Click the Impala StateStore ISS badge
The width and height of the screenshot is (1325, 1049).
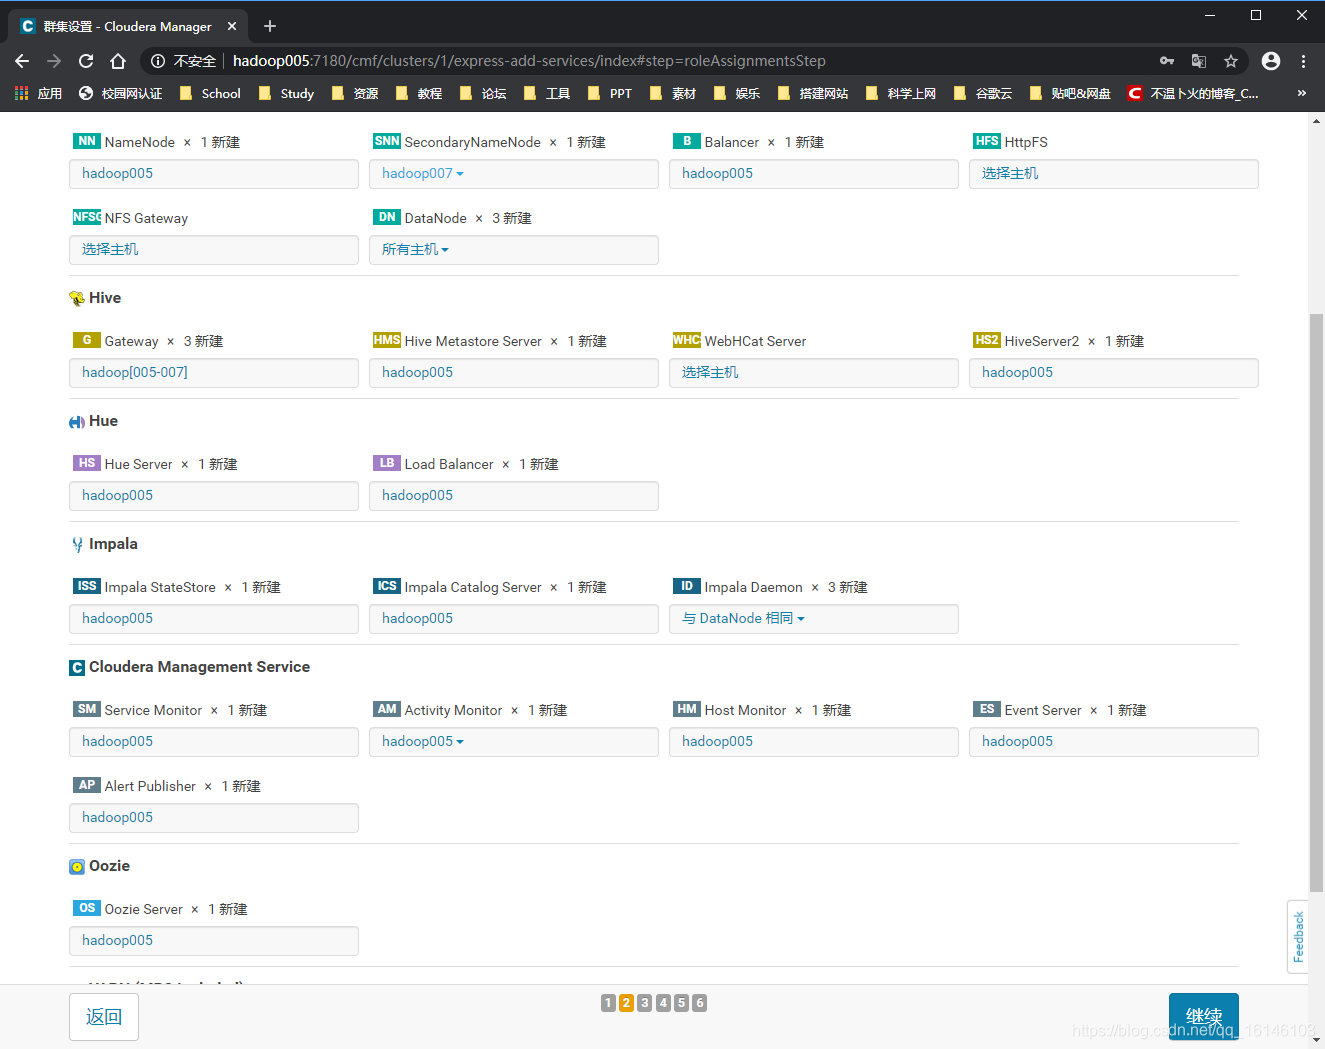pos(87,586)
